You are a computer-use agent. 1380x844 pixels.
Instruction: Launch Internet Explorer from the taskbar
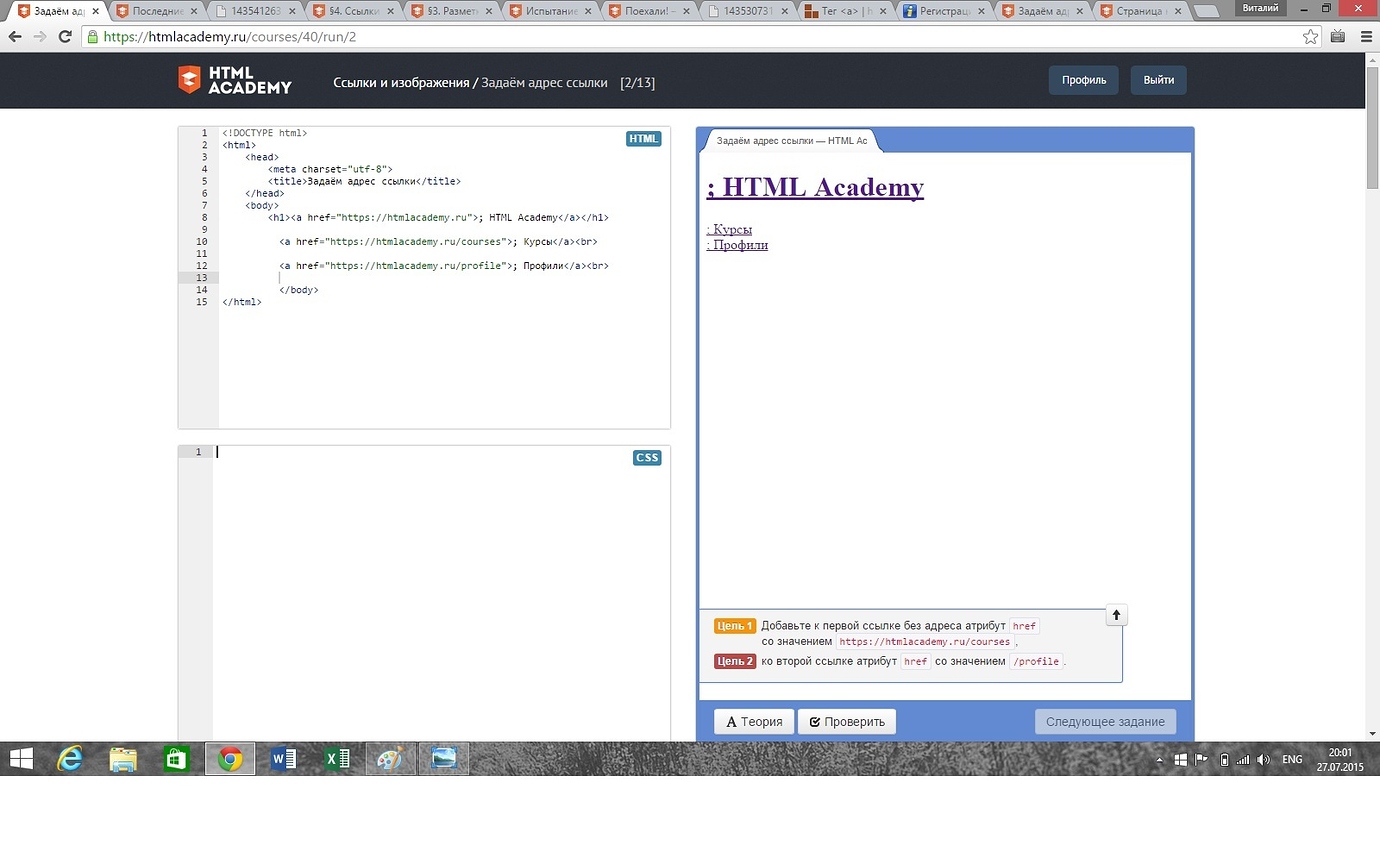pyautogui.click(x=70, y=759)
